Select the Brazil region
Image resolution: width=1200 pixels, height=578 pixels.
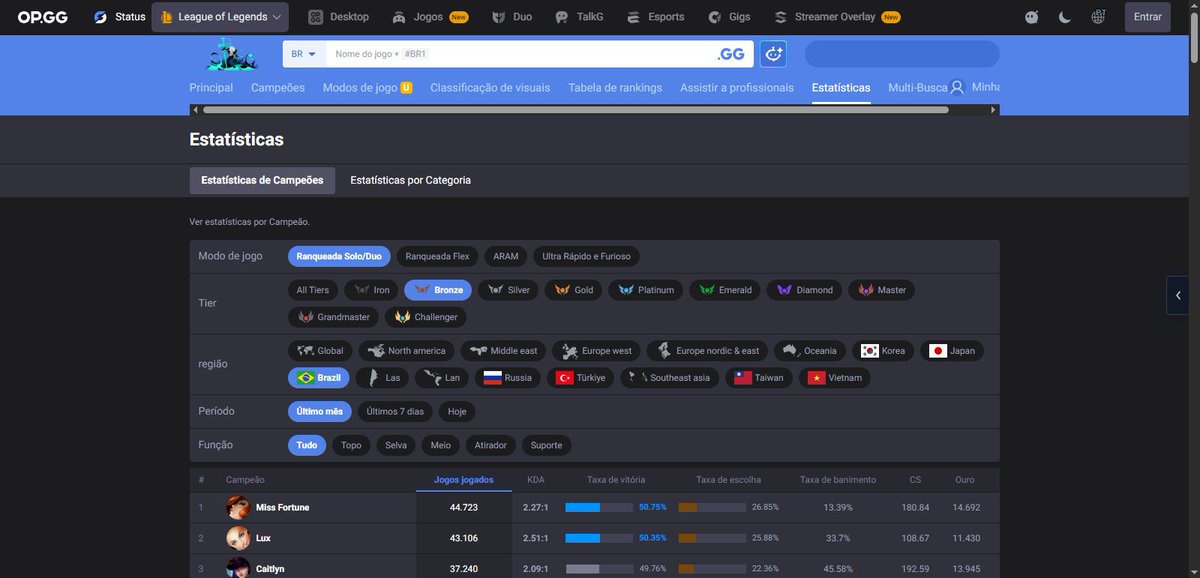coord(320,378)
